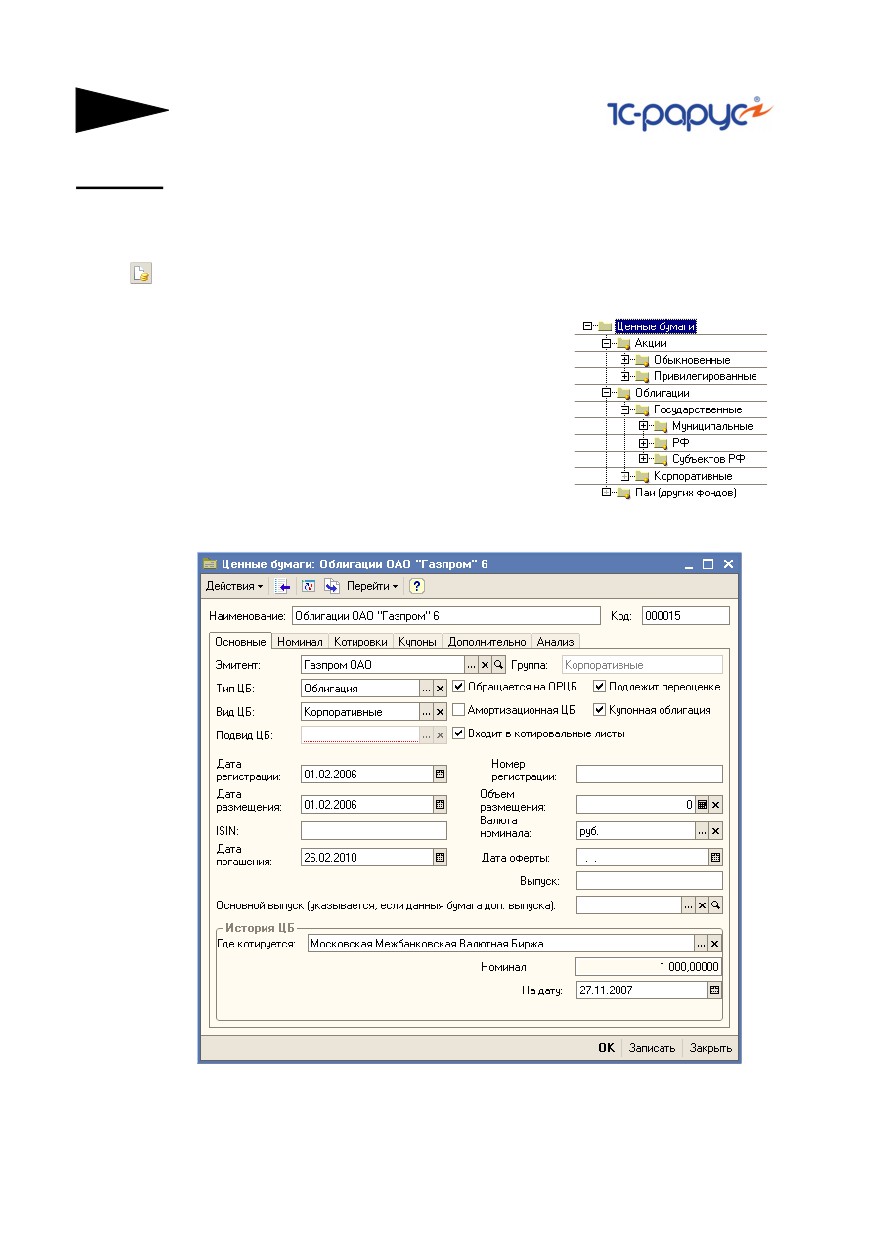875x1239 pixels.
Task: Clear the Валюта номинала field
Action: pos(716,831)
